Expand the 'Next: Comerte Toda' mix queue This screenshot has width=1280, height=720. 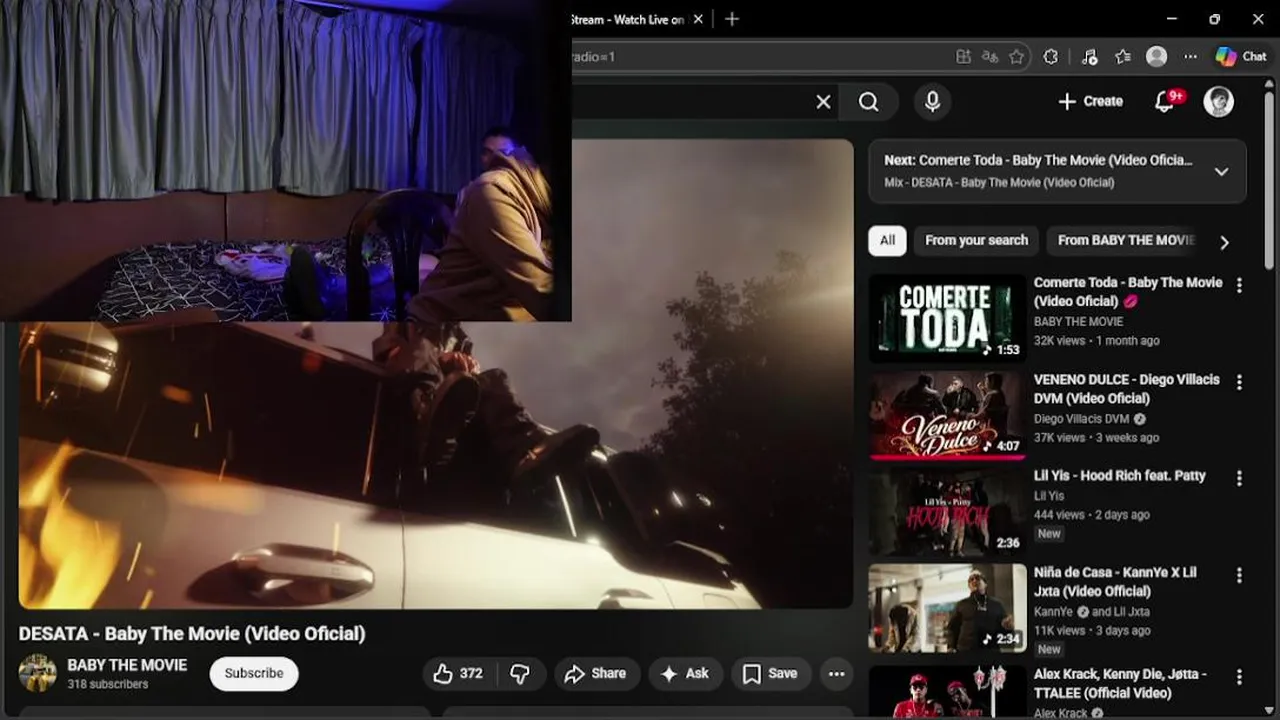click(1221, 171)
